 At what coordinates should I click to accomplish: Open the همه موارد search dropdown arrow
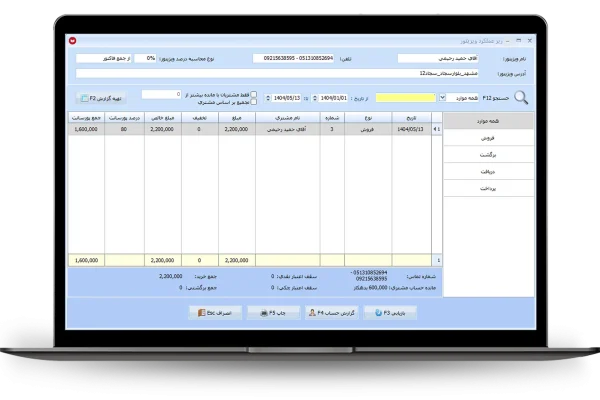442,98
